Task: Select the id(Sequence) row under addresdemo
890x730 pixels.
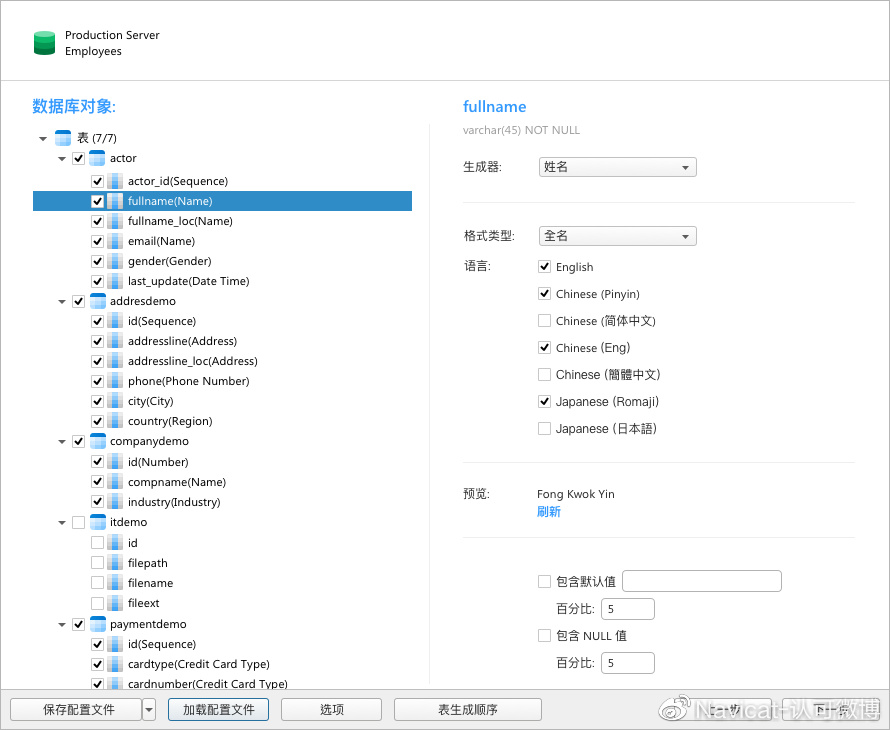Action: (222, 321)
